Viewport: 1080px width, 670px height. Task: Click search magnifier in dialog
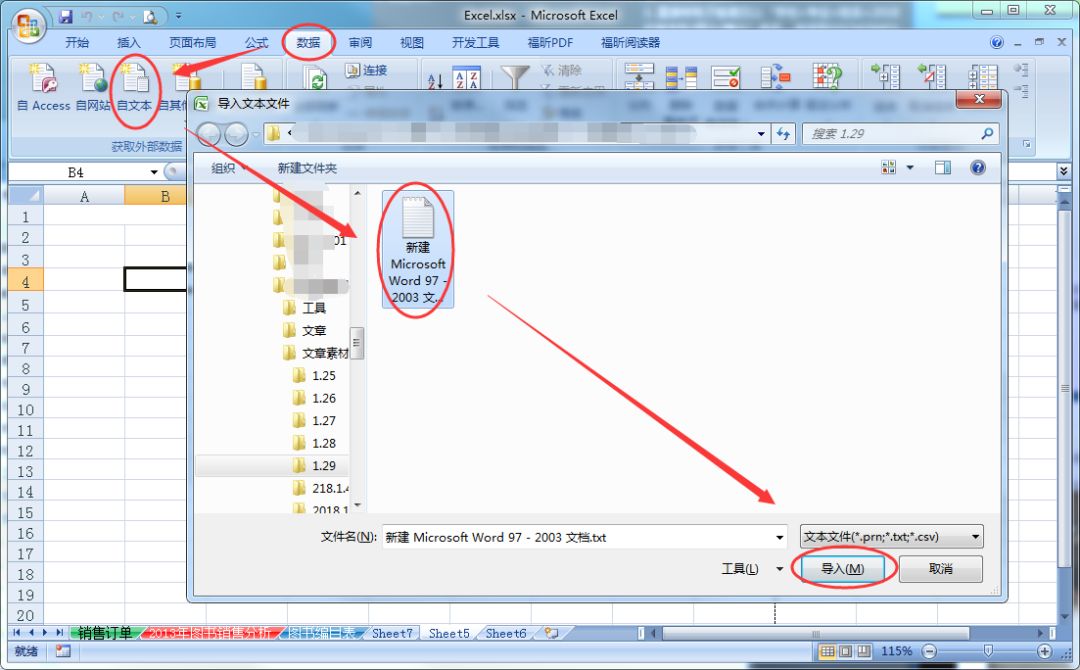pyautogui.click(x=987, y=134)
